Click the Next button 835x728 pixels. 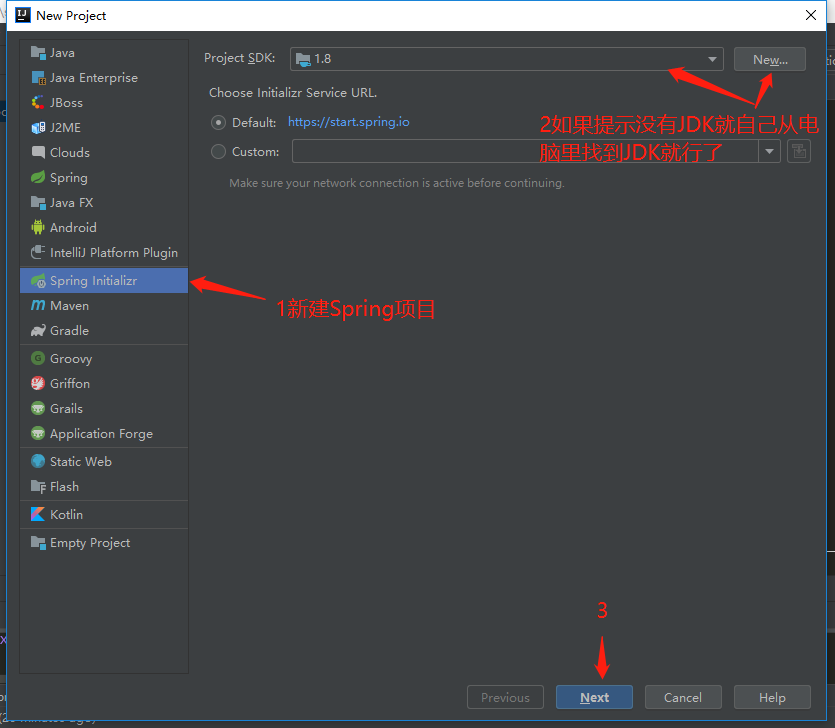point(594,697)
